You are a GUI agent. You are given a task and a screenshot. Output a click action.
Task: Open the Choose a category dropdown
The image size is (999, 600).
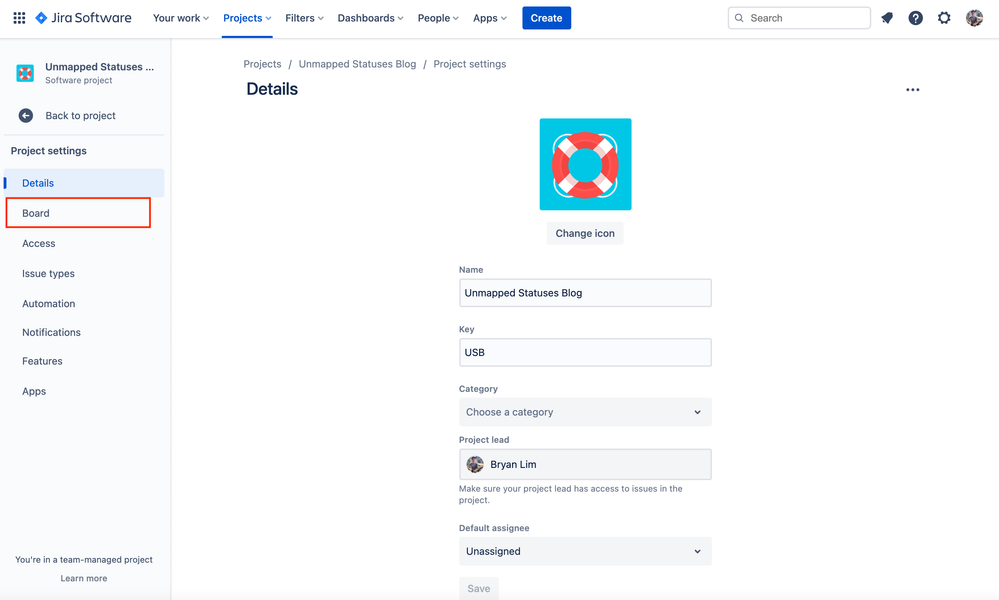click(x=585, y=412)
